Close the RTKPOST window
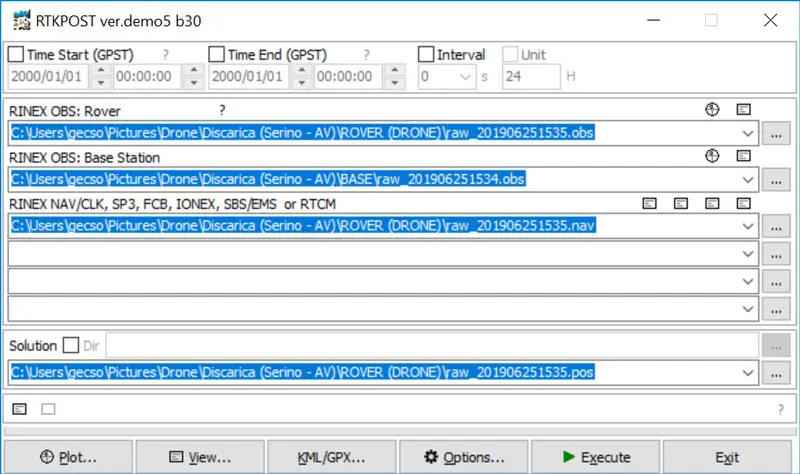Image resolution: width=800 pixels, height=474 pixels. (x=770, y=20)
